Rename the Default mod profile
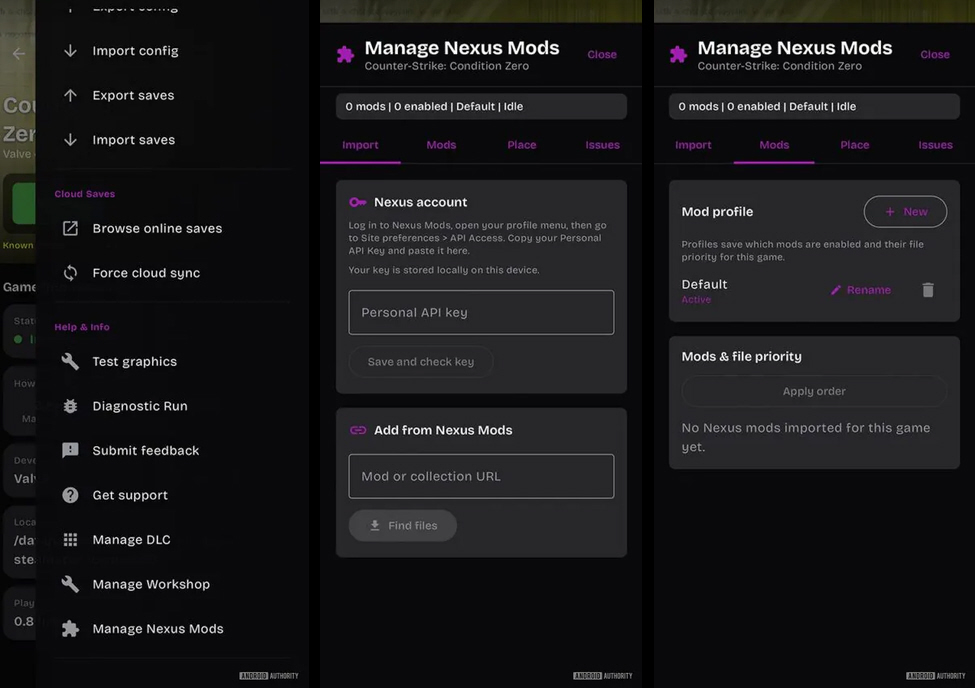 861,290
